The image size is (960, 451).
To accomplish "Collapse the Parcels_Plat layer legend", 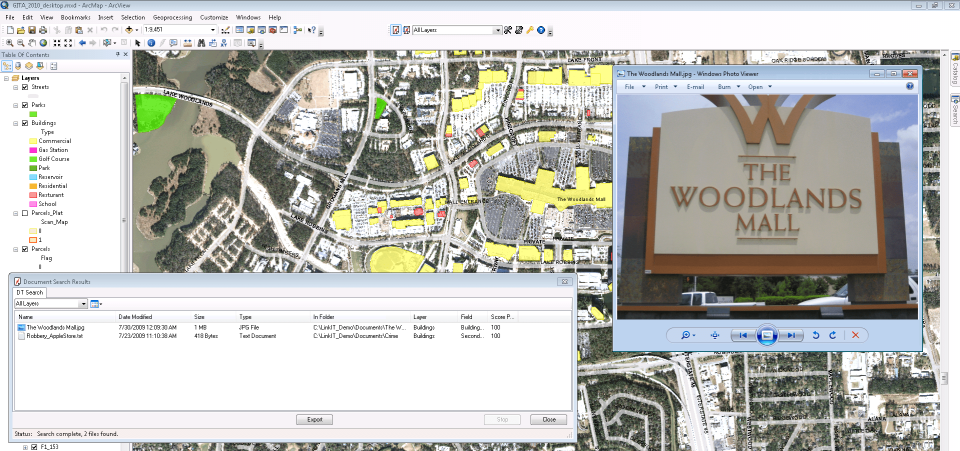I will click(x=16, y=213).
